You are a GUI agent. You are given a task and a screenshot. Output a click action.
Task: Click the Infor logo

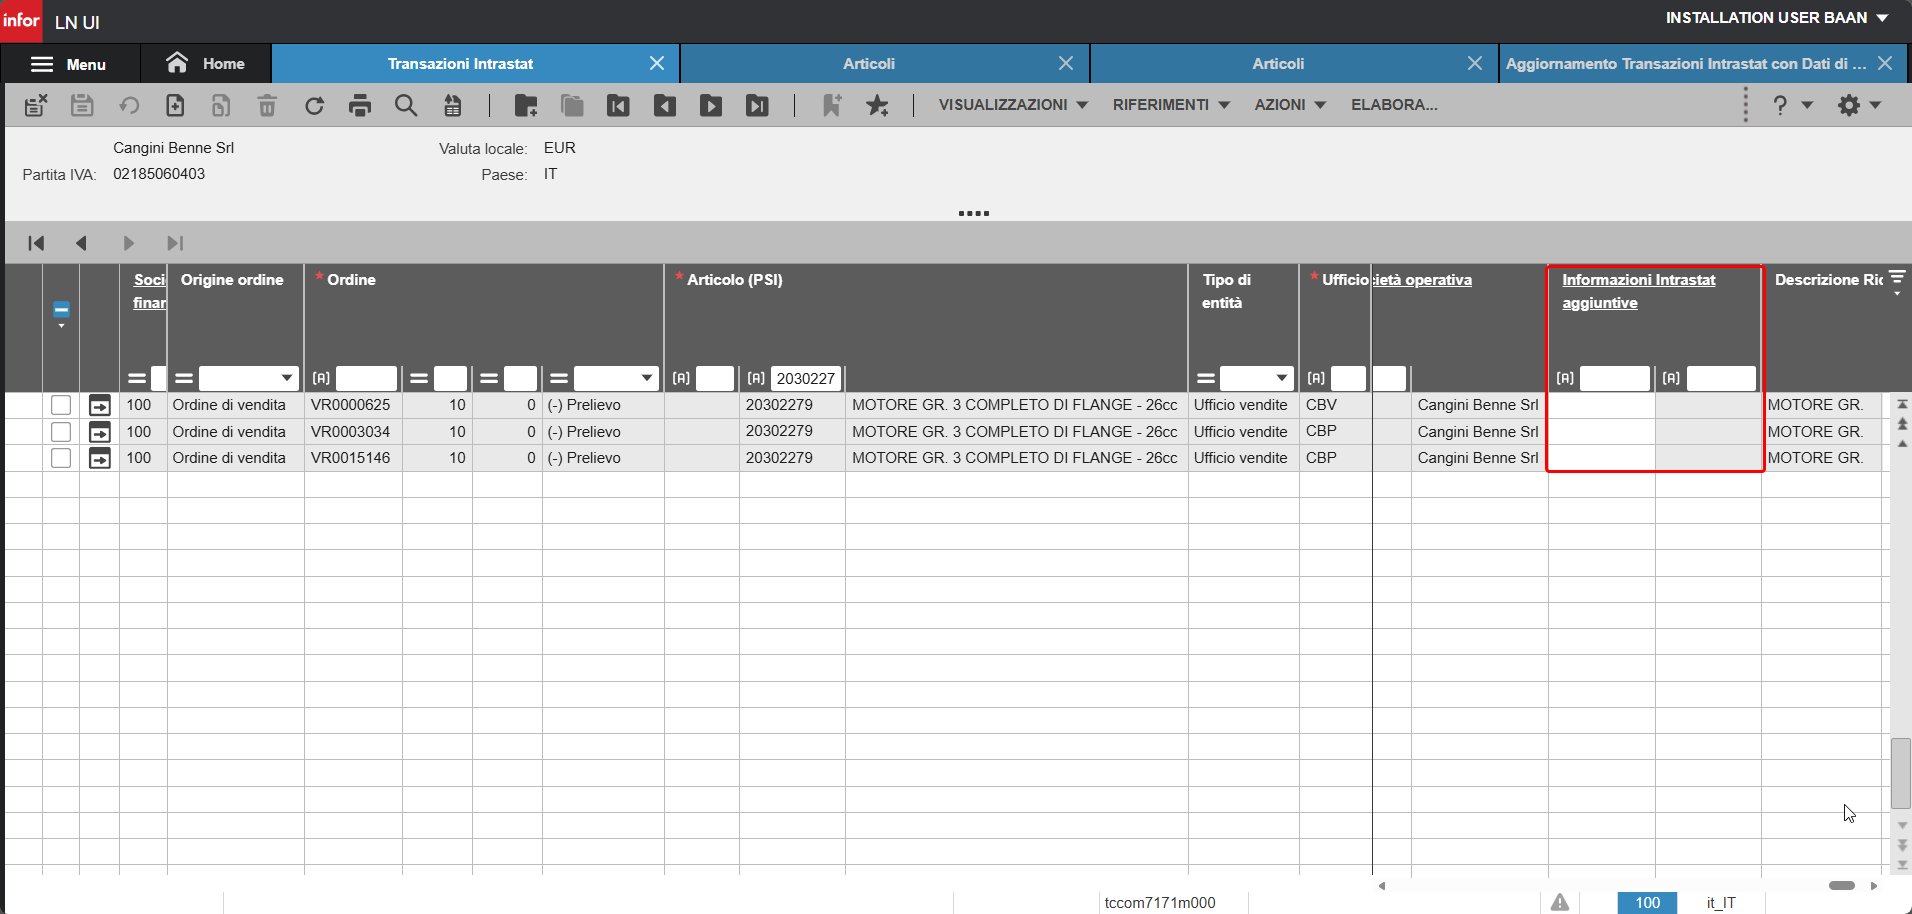(21, 21)
